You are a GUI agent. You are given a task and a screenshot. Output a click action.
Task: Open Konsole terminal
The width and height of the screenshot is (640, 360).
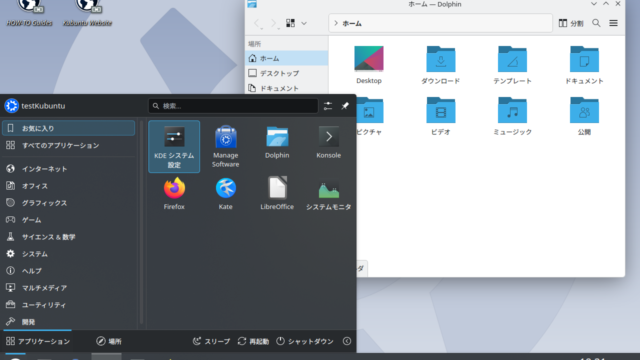point(329,142)
